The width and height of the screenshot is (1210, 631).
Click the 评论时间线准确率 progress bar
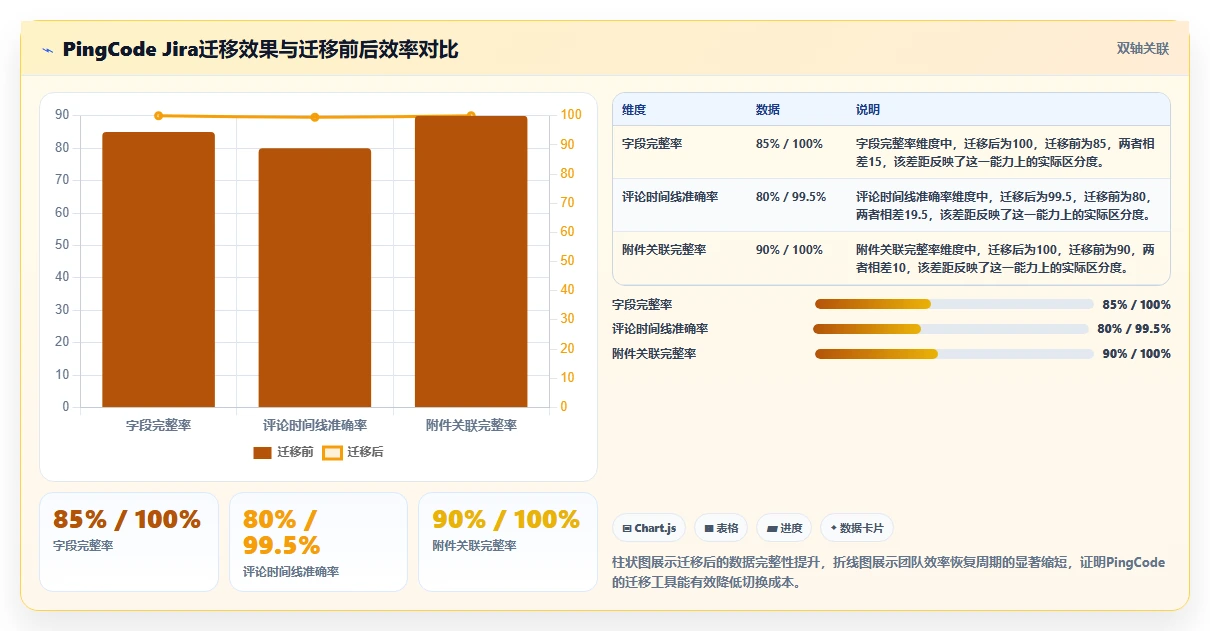(x=950, y=329)
